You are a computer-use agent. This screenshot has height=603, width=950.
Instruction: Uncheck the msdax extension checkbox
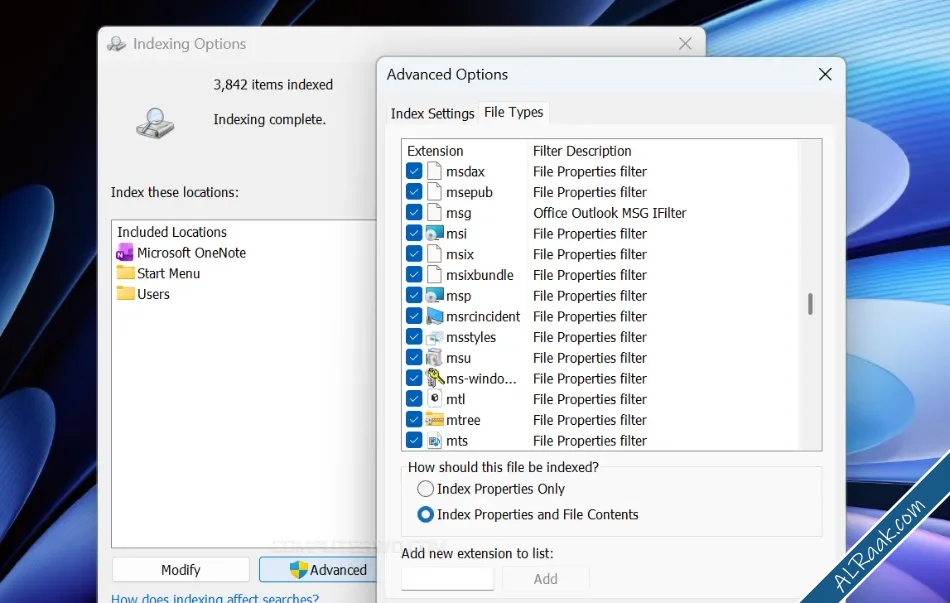coord(414,172)
